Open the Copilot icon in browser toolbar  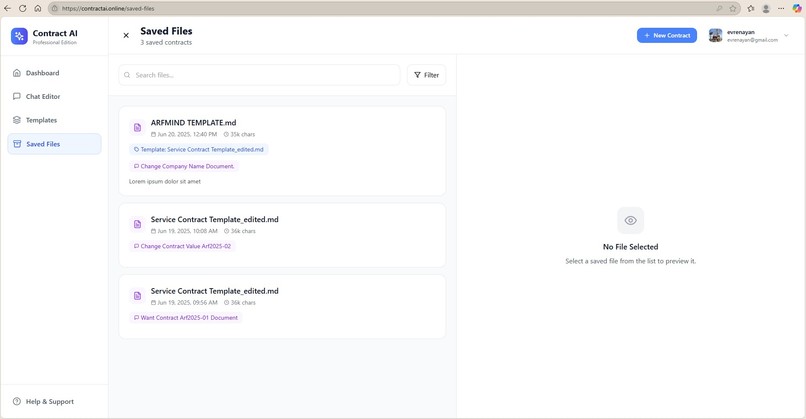pos(797,8)
